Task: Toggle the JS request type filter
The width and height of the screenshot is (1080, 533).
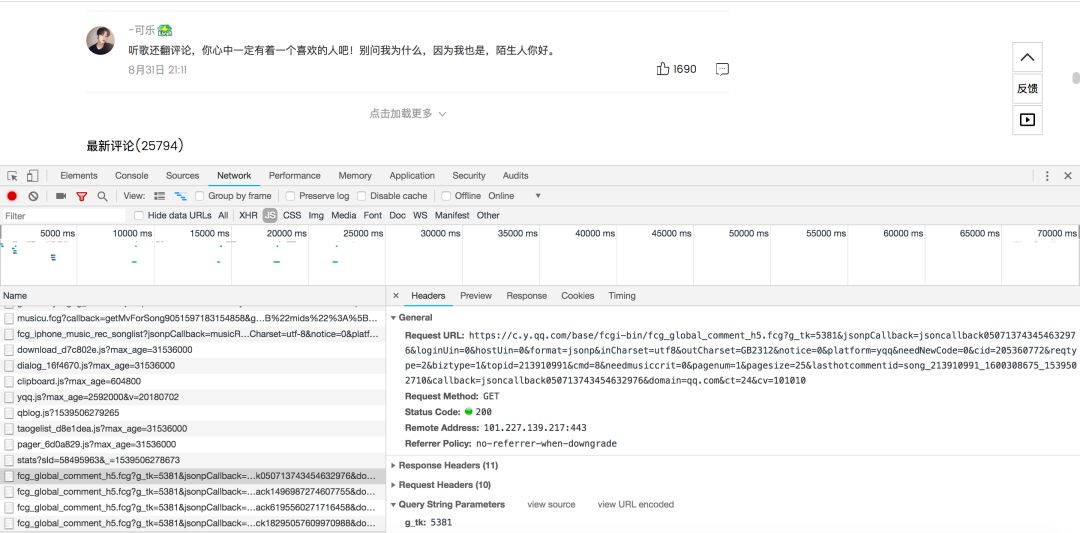Action: [x=270, y=216]
